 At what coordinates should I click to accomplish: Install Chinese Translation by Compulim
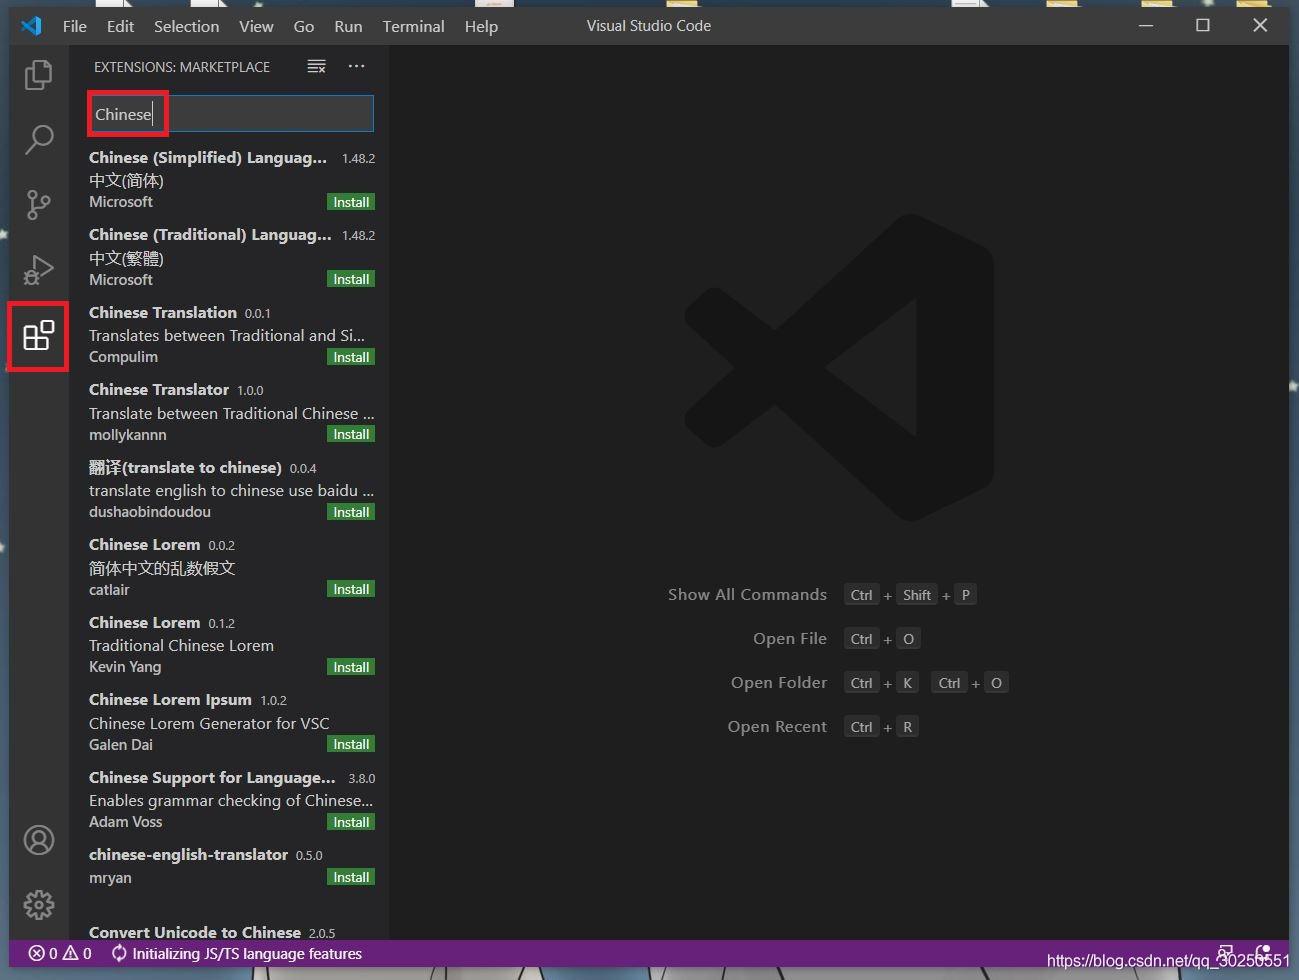tap(351, 357)
